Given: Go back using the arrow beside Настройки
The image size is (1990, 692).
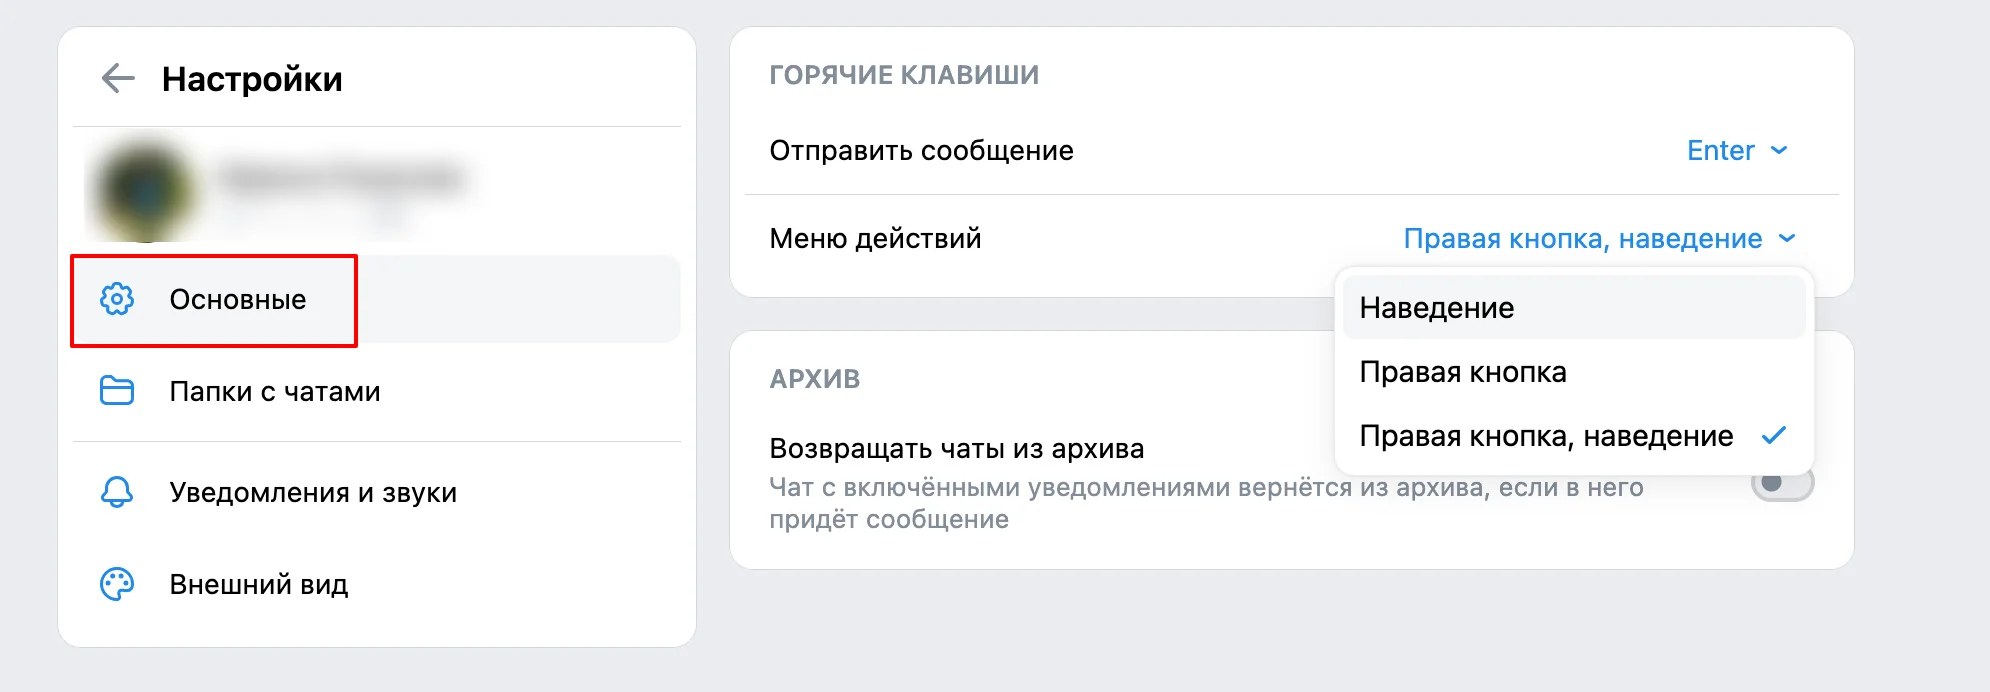Looking at the screenshot, I should pyautogui.click(x=118, y=78).
